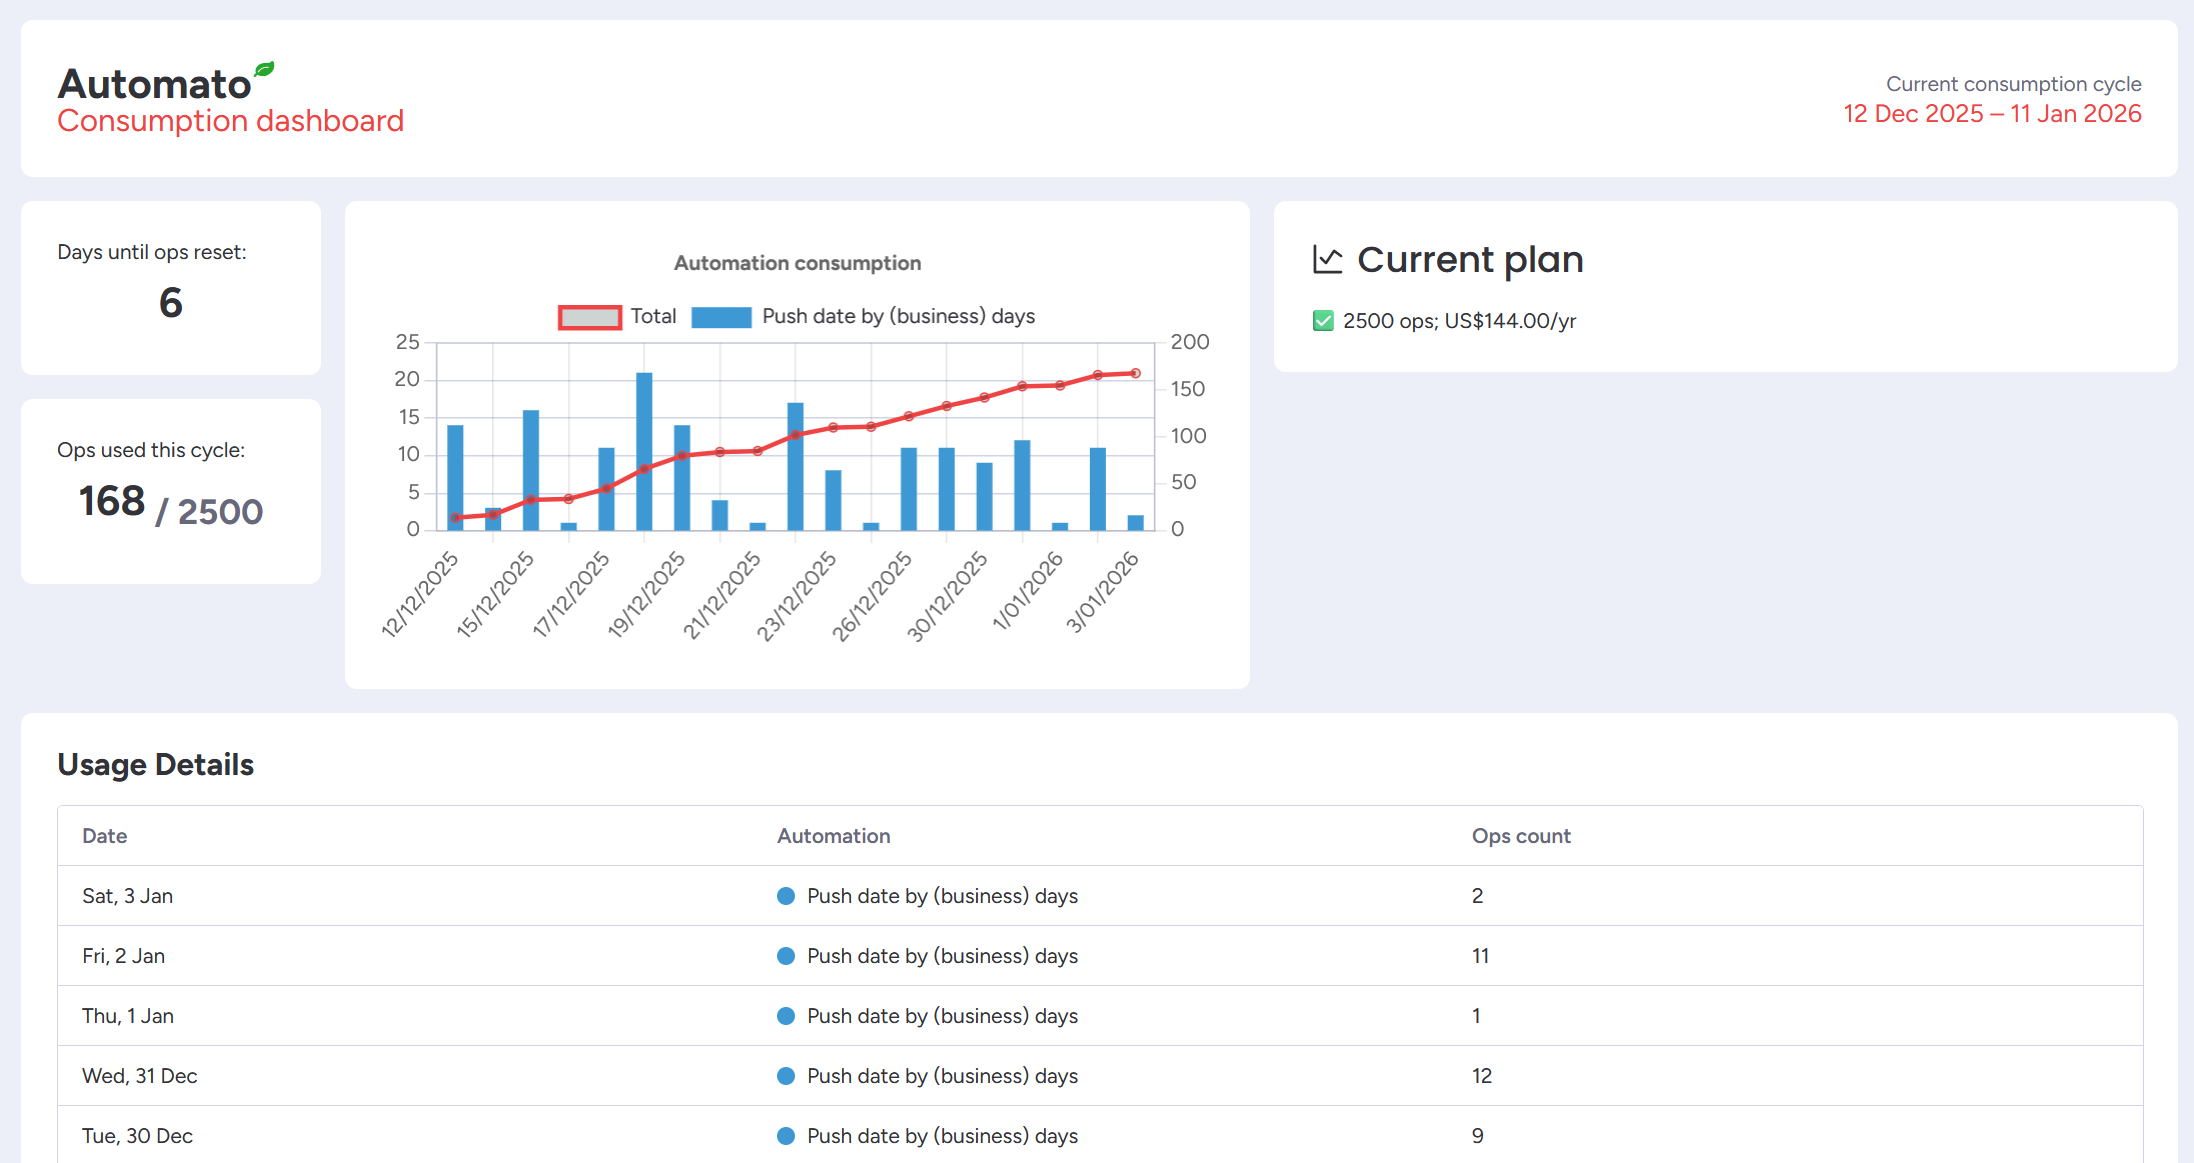Click blue dot in Wed, 31 Dec row

click(x=786, y=1076)
